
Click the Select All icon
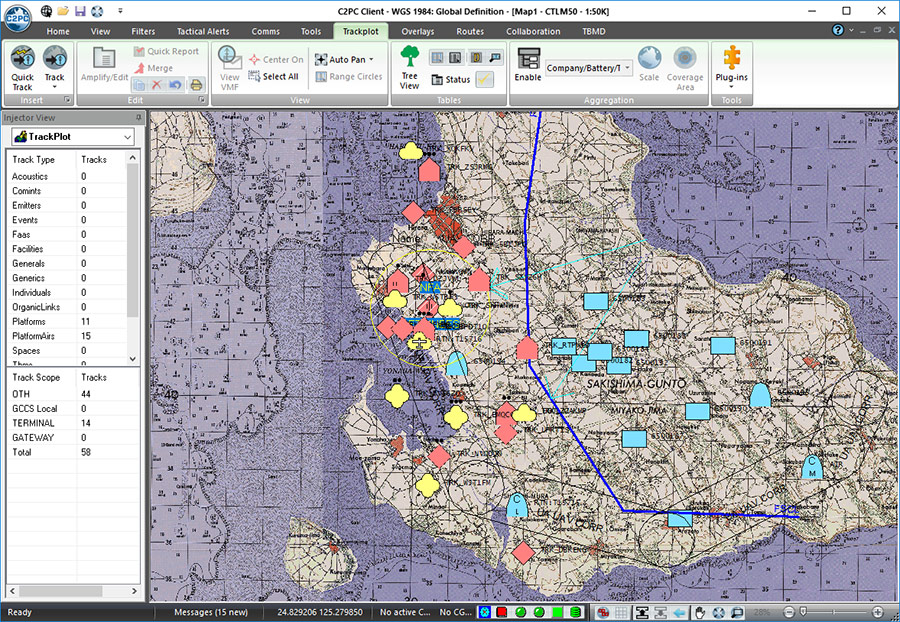click(x=255, y=76)
